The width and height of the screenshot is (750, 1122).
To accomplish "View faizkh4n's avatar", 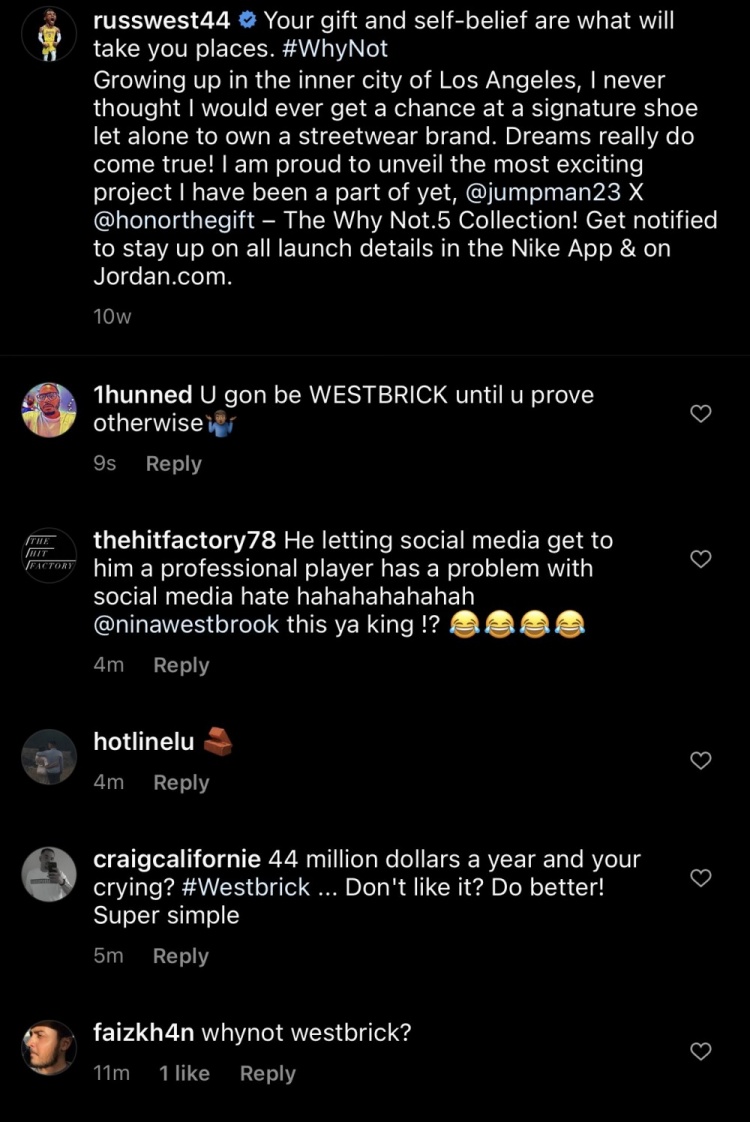I will click(x=49, y=1048).
